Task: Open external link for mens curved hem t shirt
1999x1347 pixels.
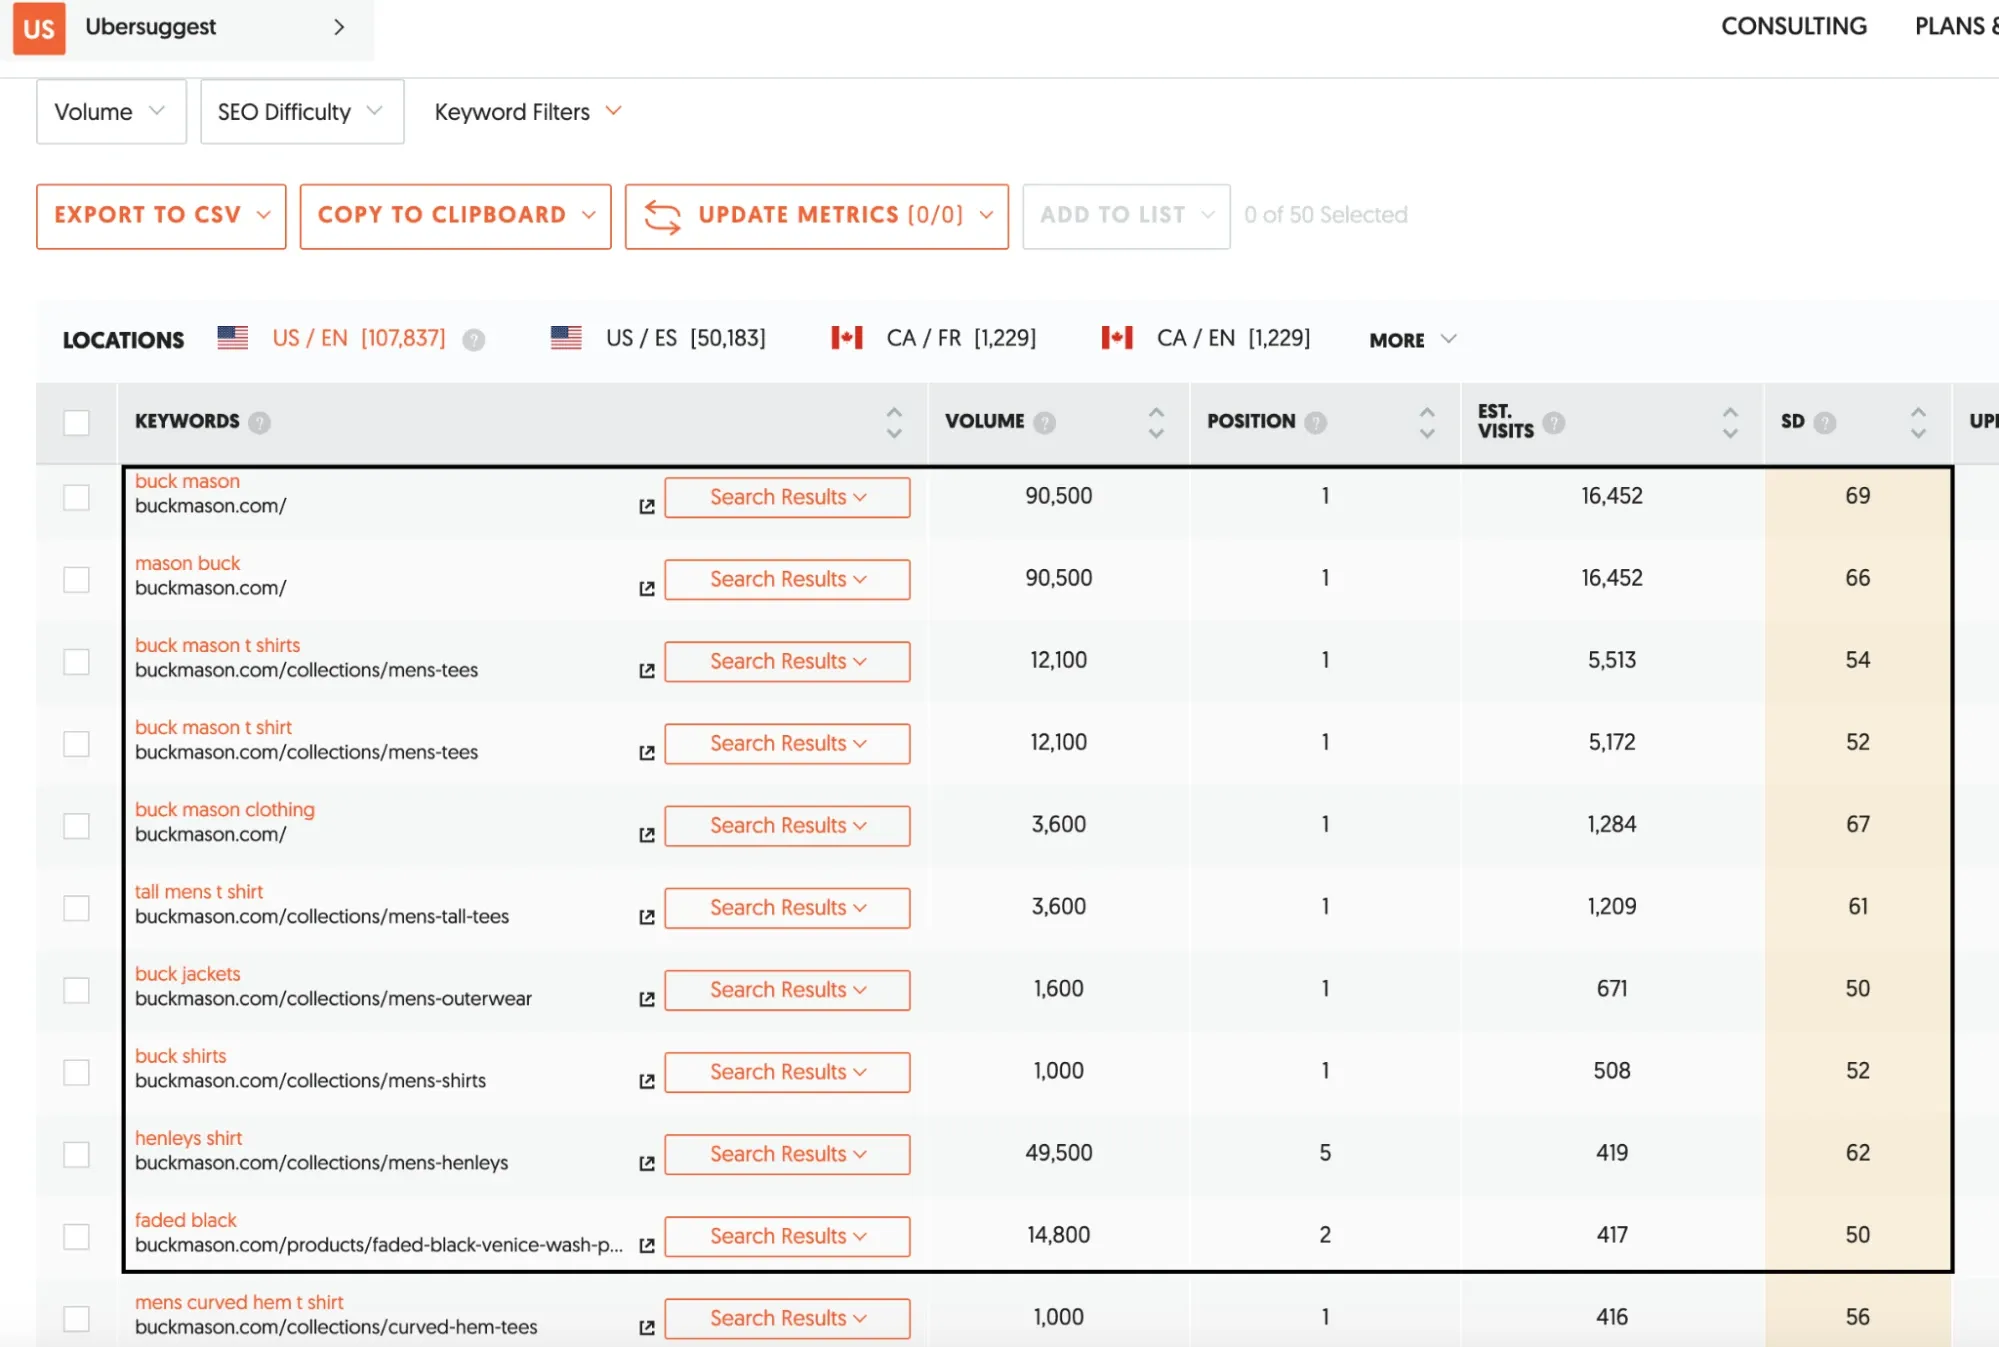Action: pos(647,1328)
